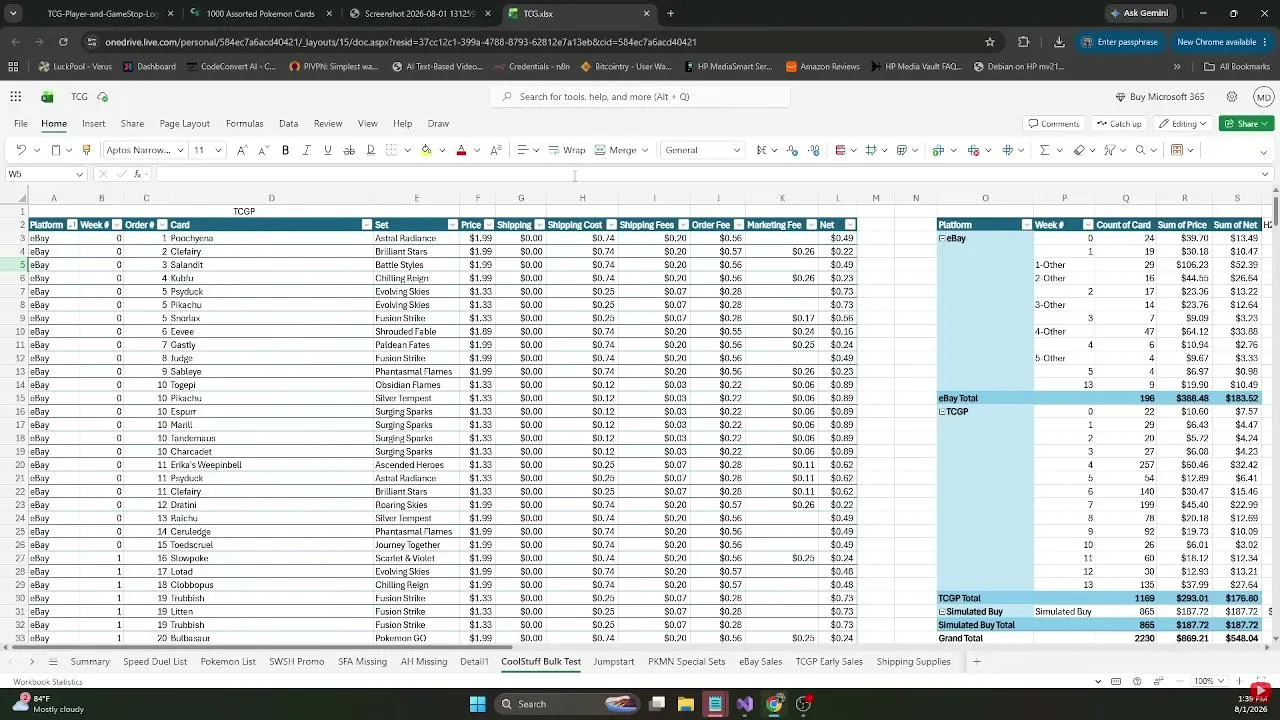1280x720 pixels.
Task: Switch to the Shipping Supplies sheet tab
Action: coord(913,661)
